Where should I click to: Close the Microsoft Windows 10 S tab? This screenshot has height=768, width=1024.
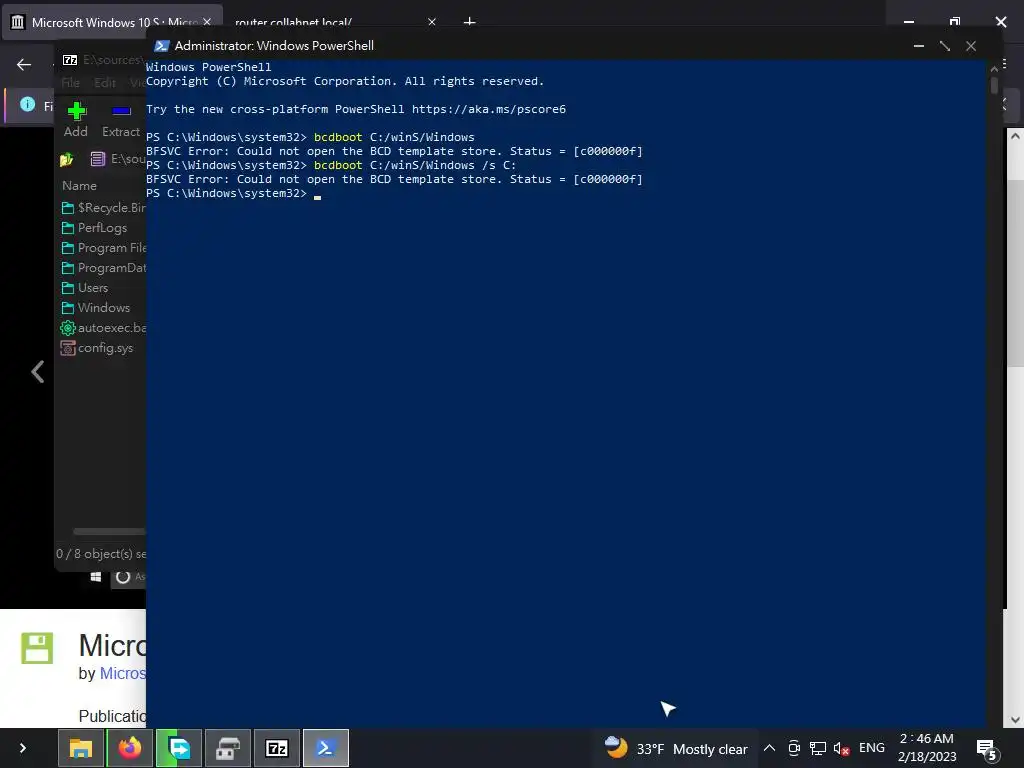point(207,22)
